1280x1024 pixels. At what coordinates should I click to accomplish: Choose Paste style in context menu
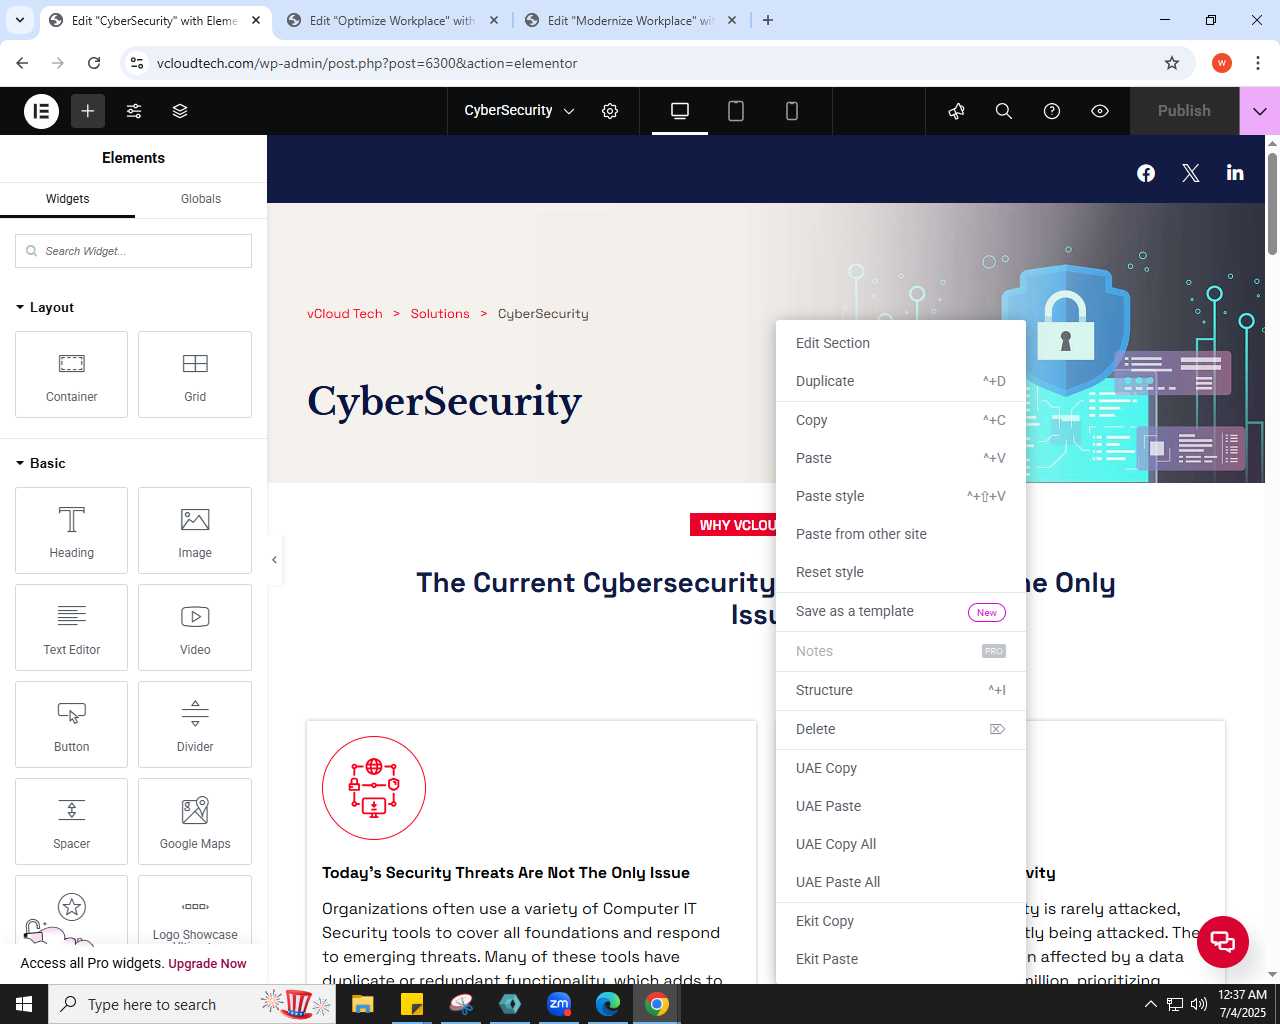901,496
